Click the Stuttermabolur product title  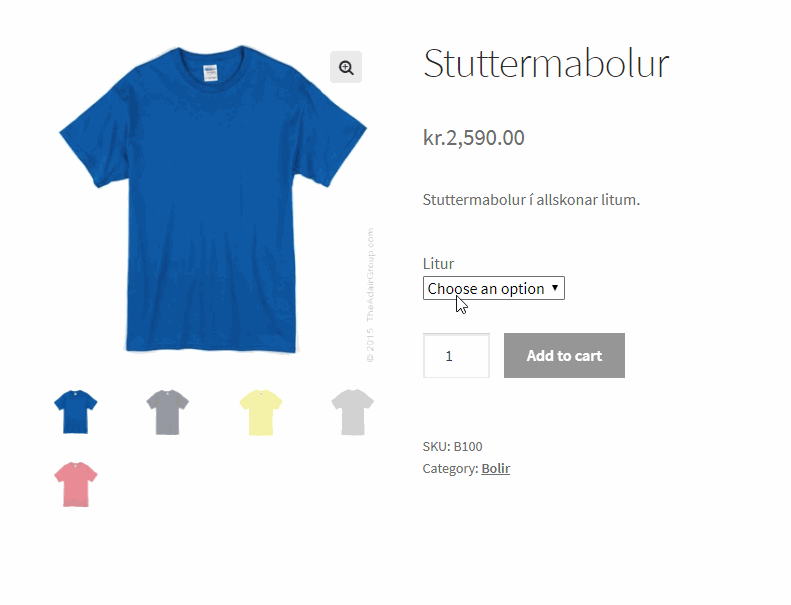546,64
